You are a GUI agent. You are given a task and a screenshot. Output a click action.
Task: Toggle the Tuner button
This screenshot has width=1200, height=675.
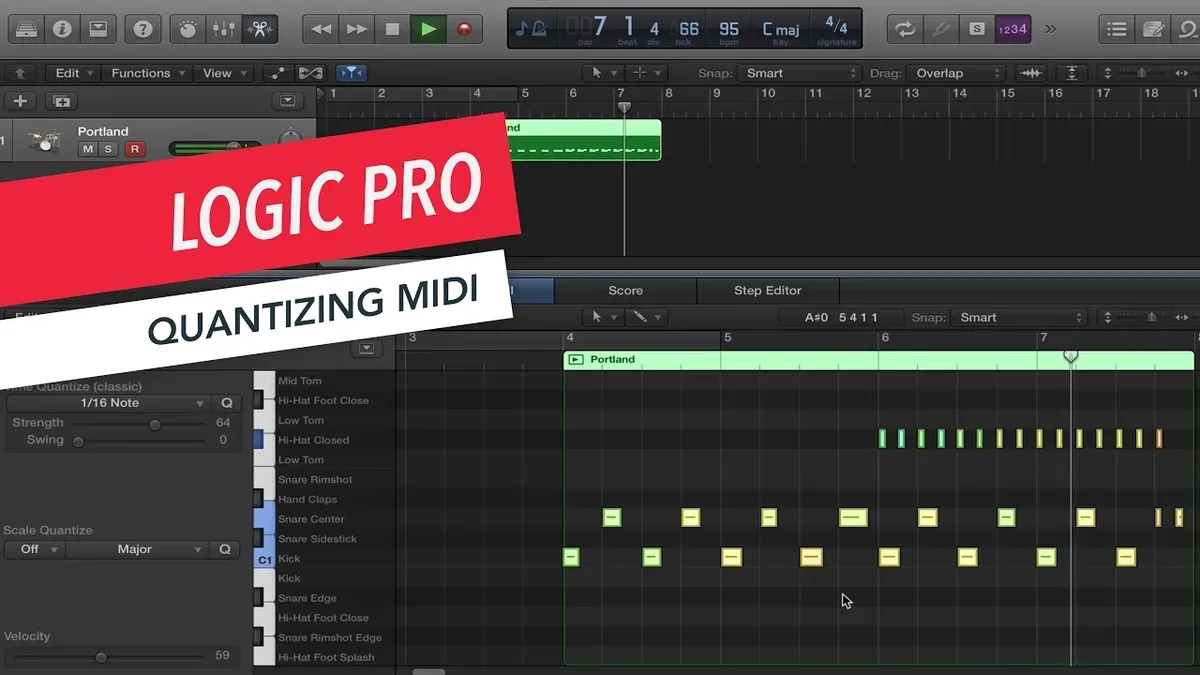(940, 29)
